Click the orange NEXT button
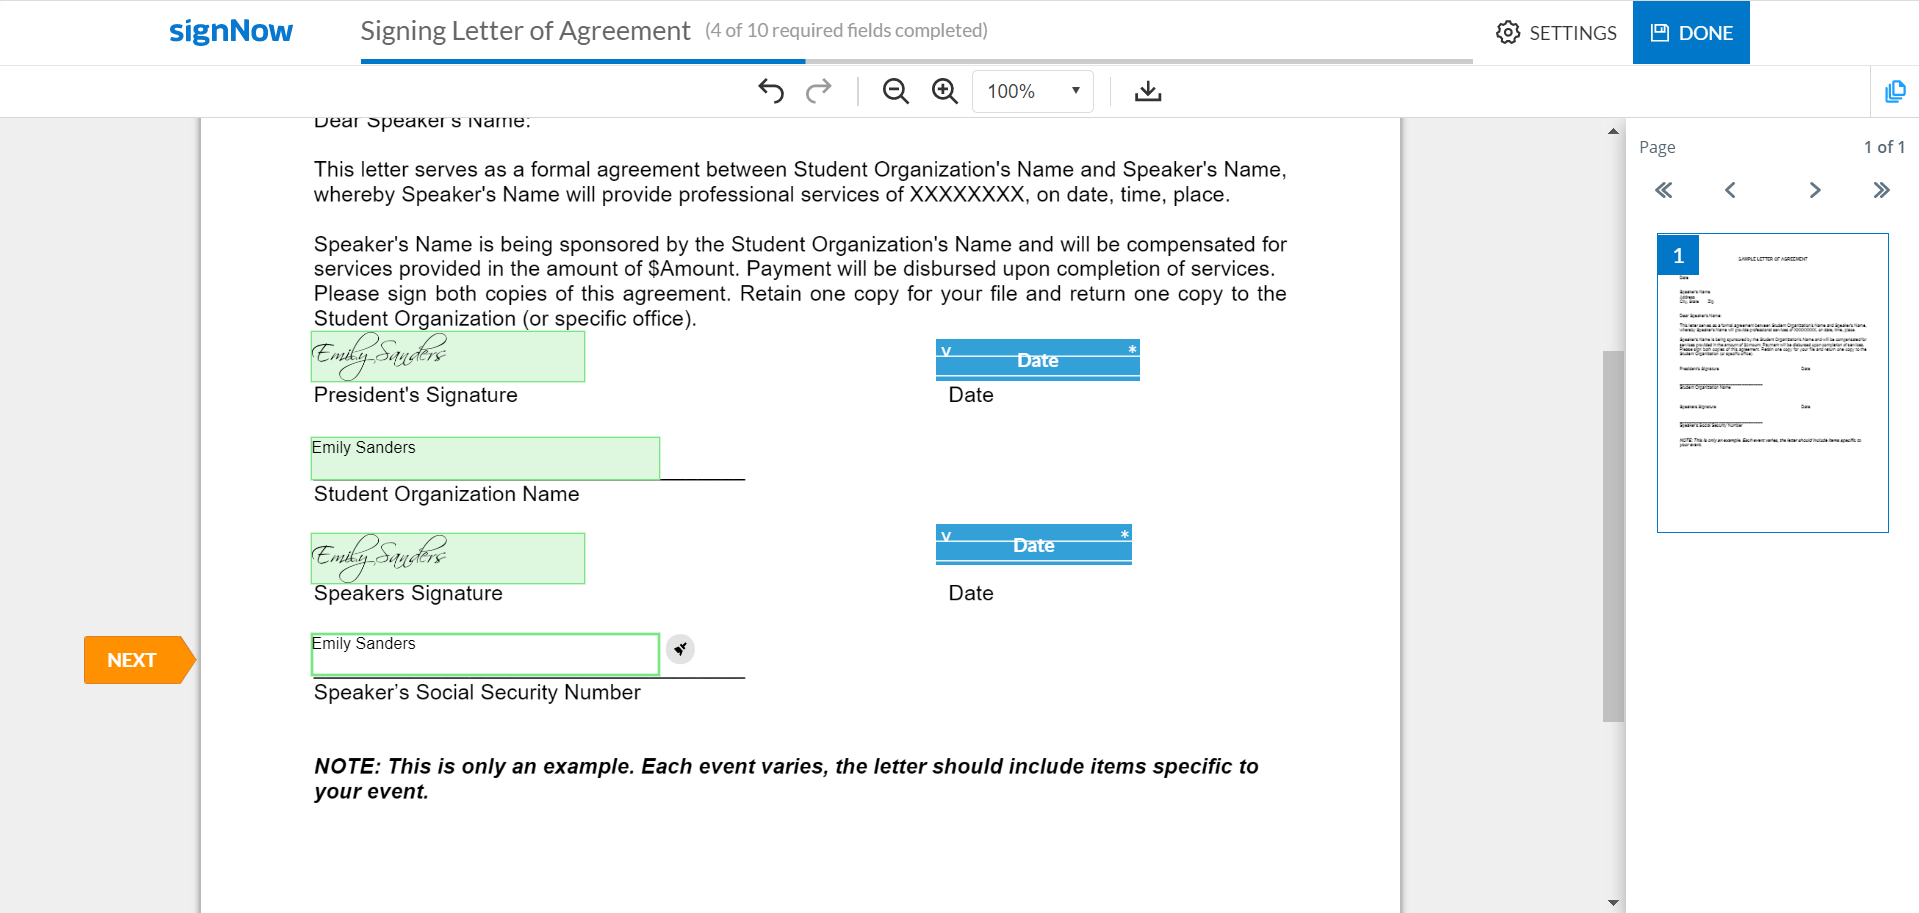1919x913 pixels. [139, 660]
